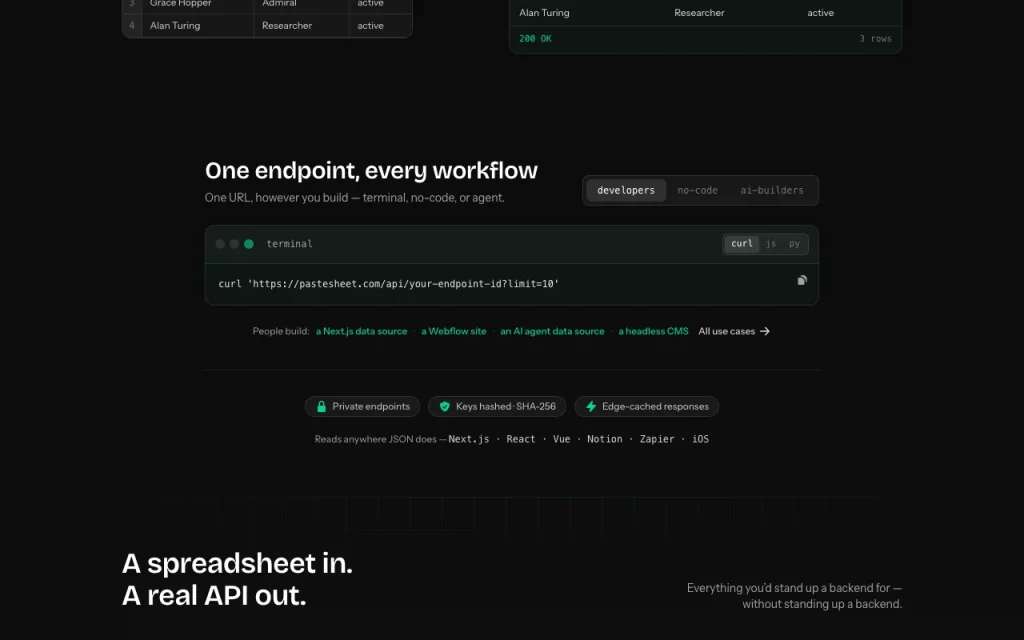
Task: Click the 200 OK status text
Action: [x=536, y=39]
